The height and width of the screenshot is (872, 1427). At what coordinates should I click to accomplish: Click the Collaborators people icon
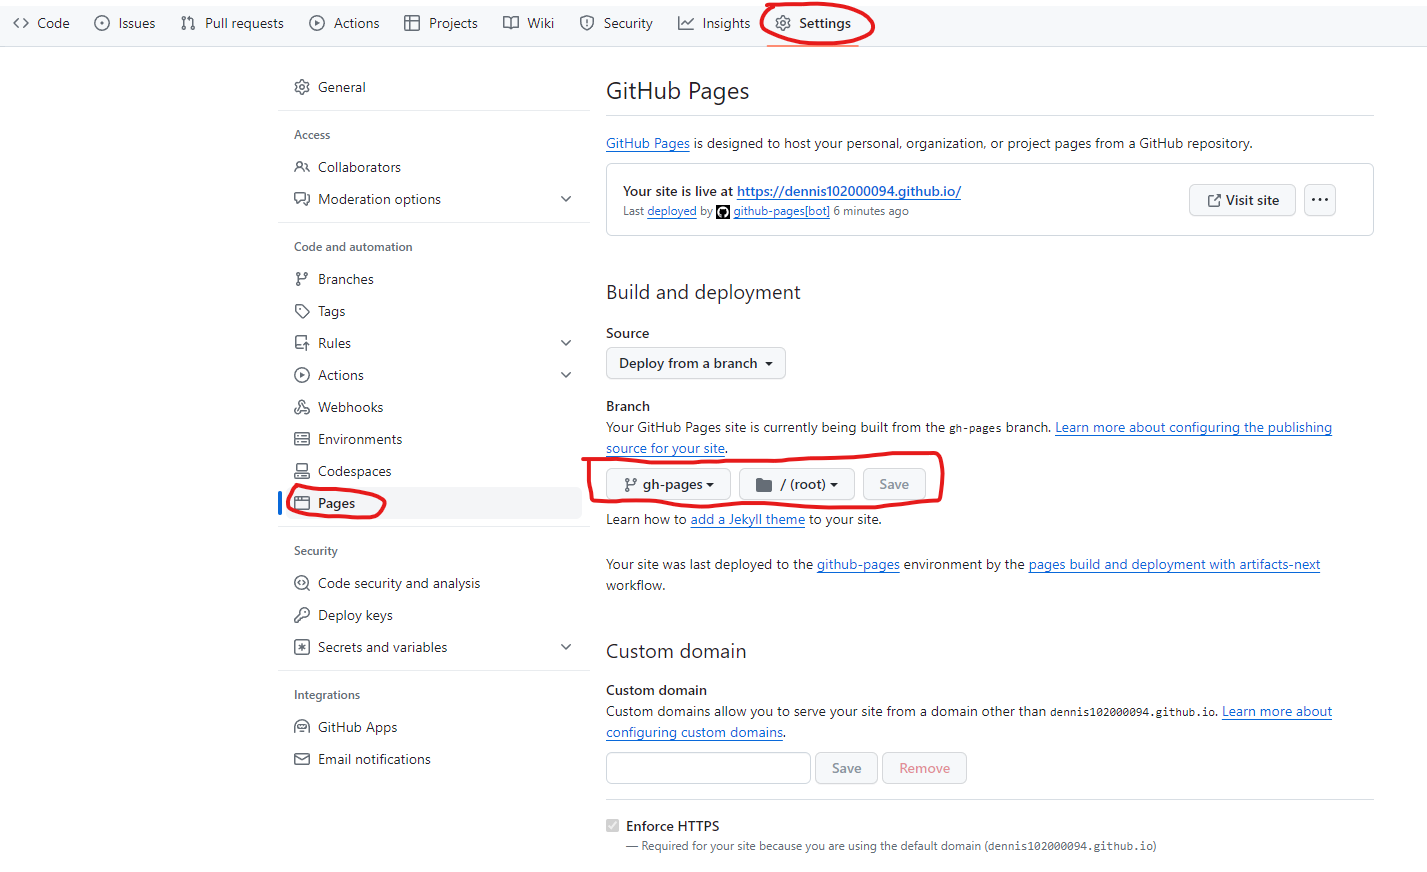(302, 167)
